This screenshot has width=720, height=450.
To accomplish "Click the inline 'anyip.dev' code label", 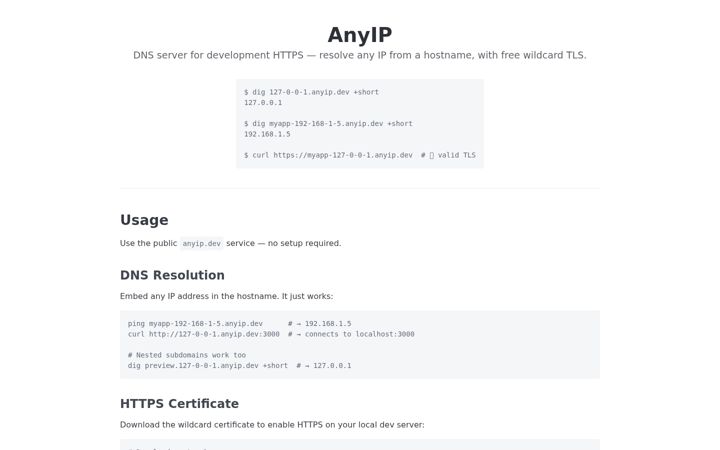I will coord(202,243).
